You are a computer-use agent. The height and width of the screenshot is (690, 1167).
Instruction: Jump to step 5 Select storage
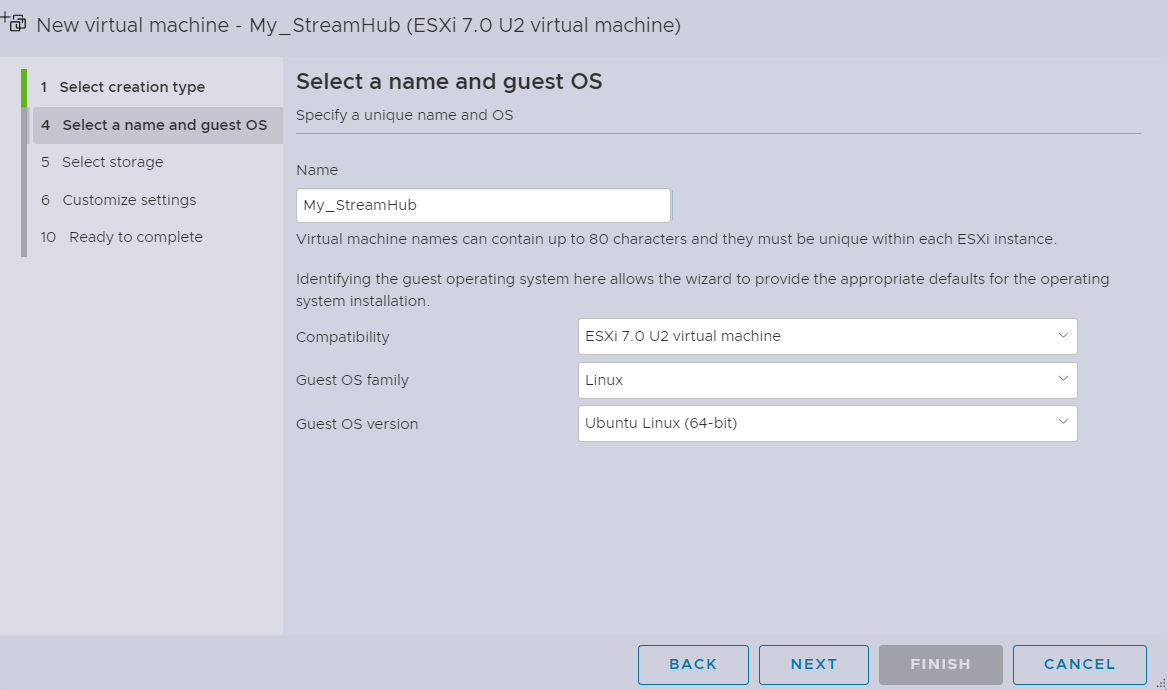click(112, 162)
